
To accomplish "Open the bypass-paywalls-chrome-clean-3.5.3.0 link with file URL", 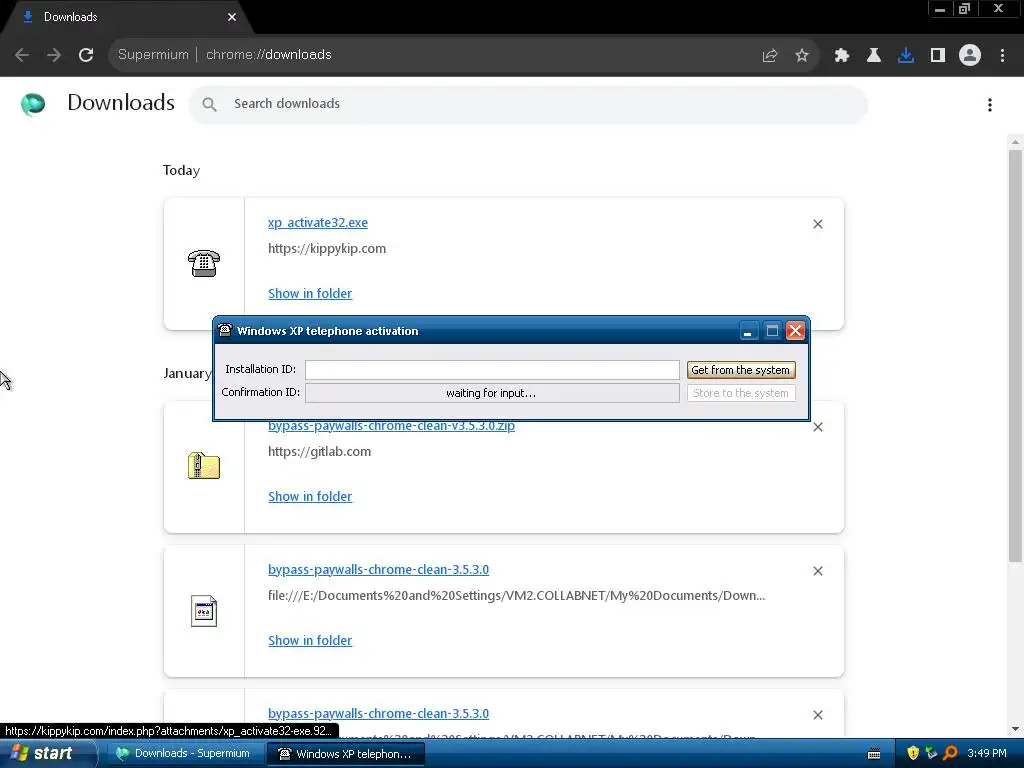I will point(378,569).
